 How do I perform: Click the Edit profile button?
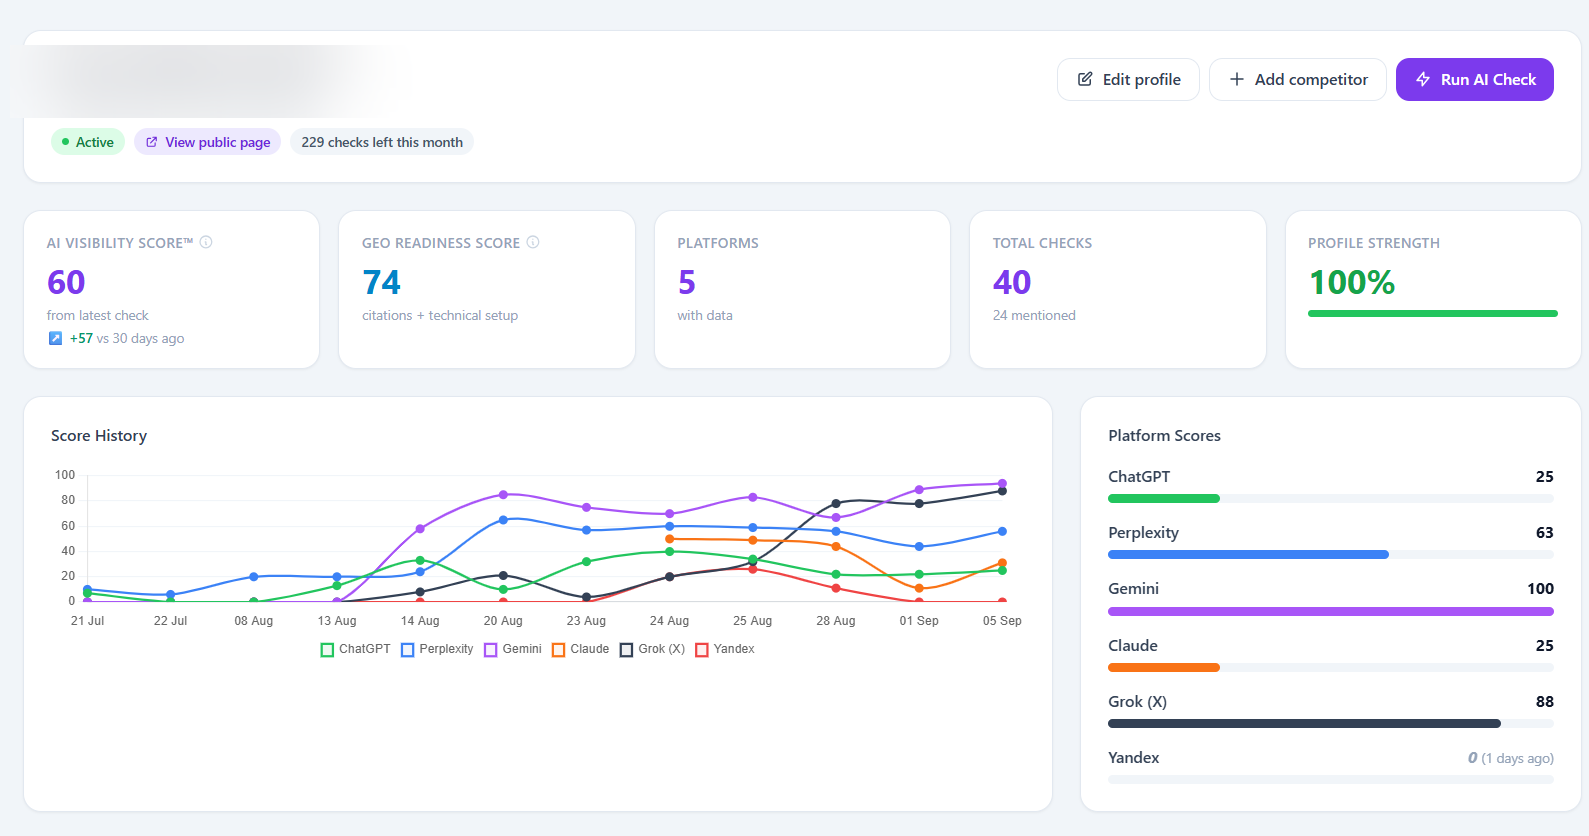point(1128,80)
